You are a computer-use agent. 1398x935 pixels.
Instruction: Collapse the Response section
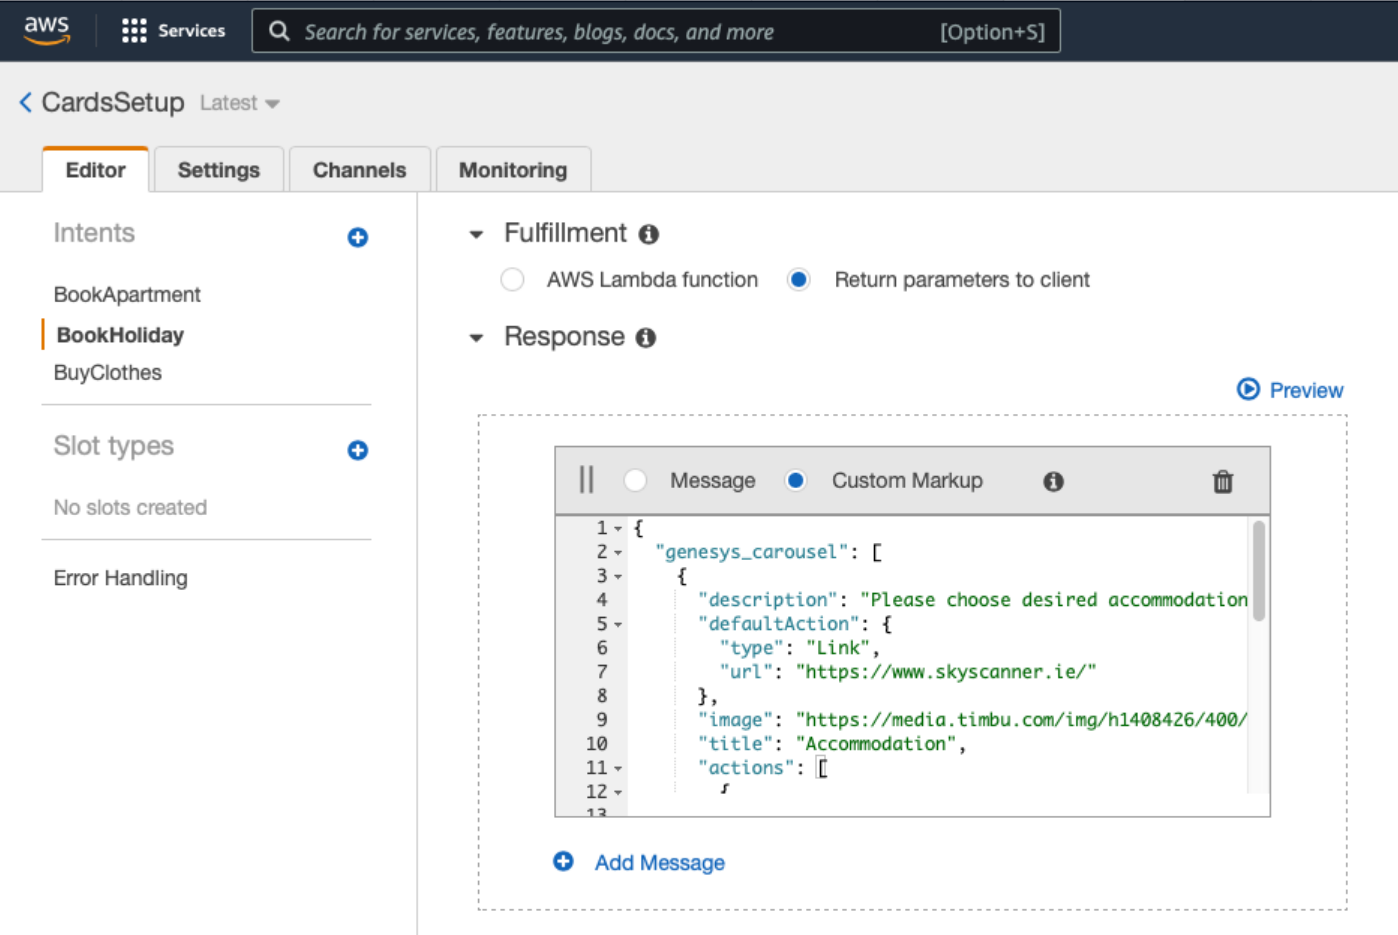point(476,338)
